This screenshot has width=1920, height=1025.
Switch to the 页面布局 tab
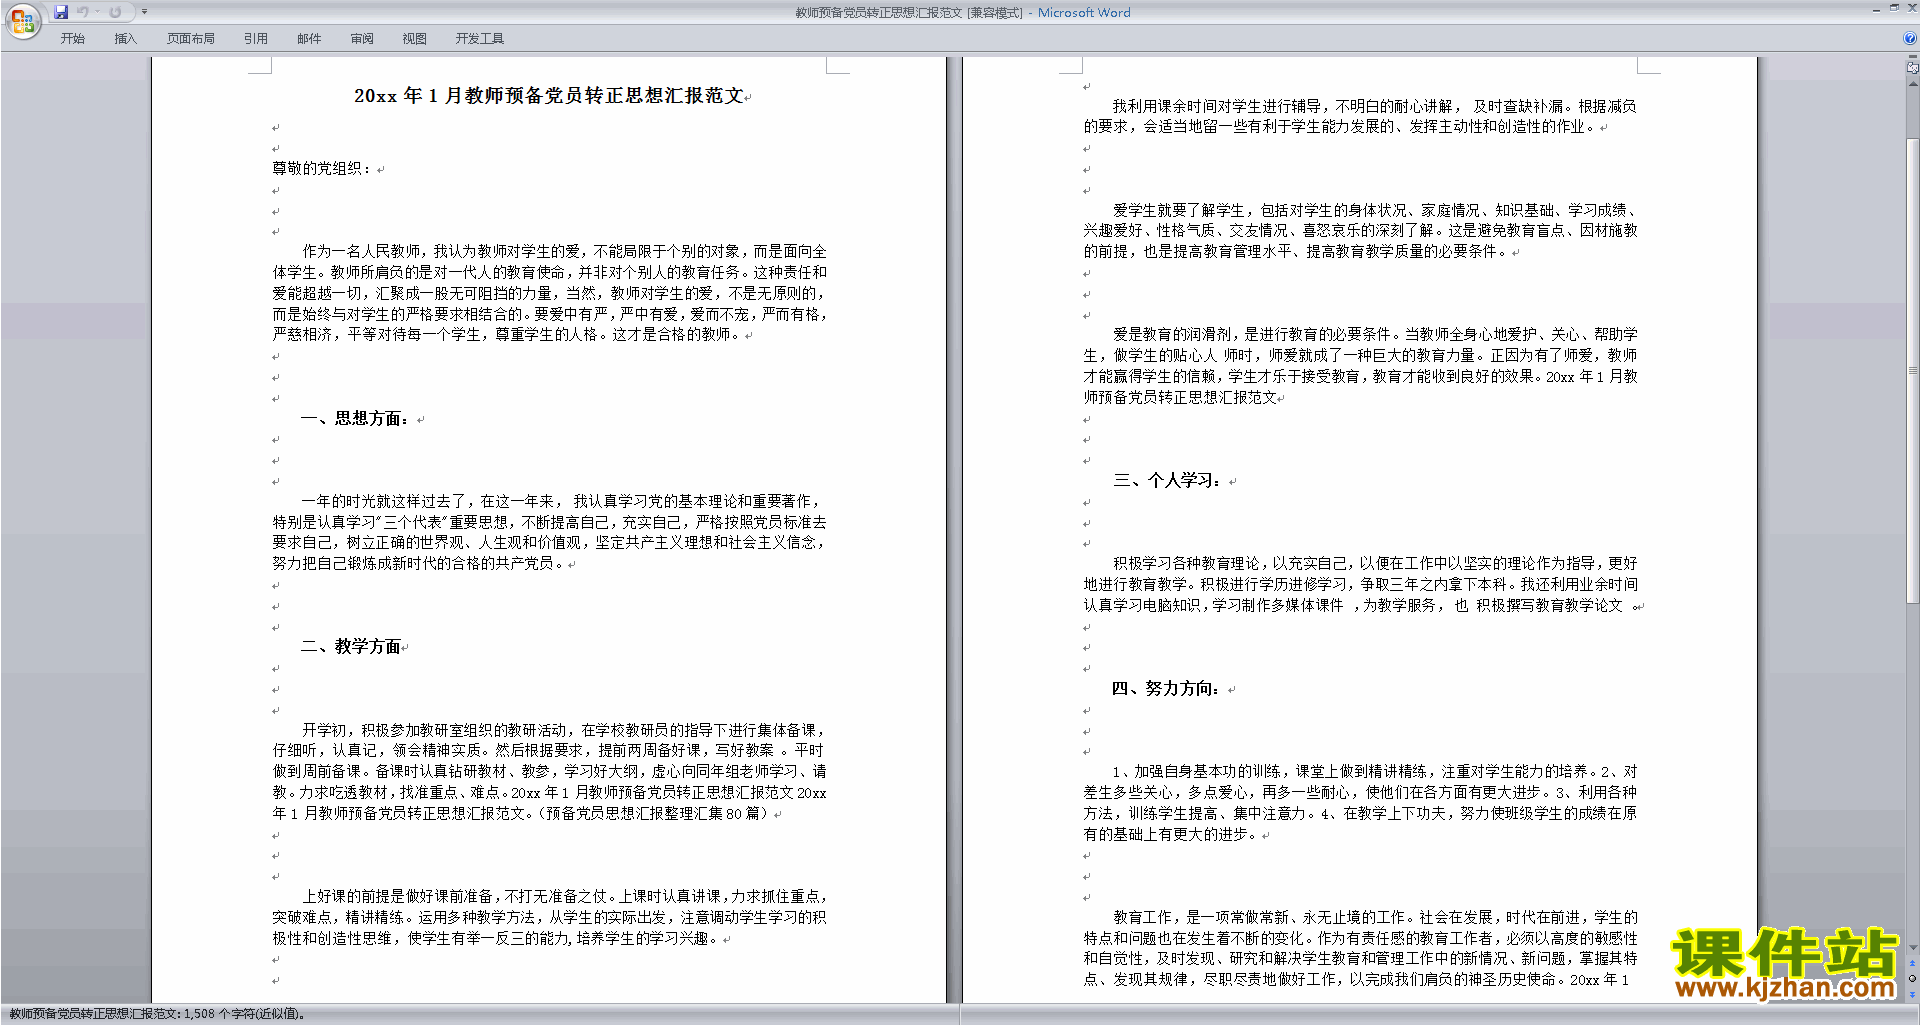click(190, 39)
